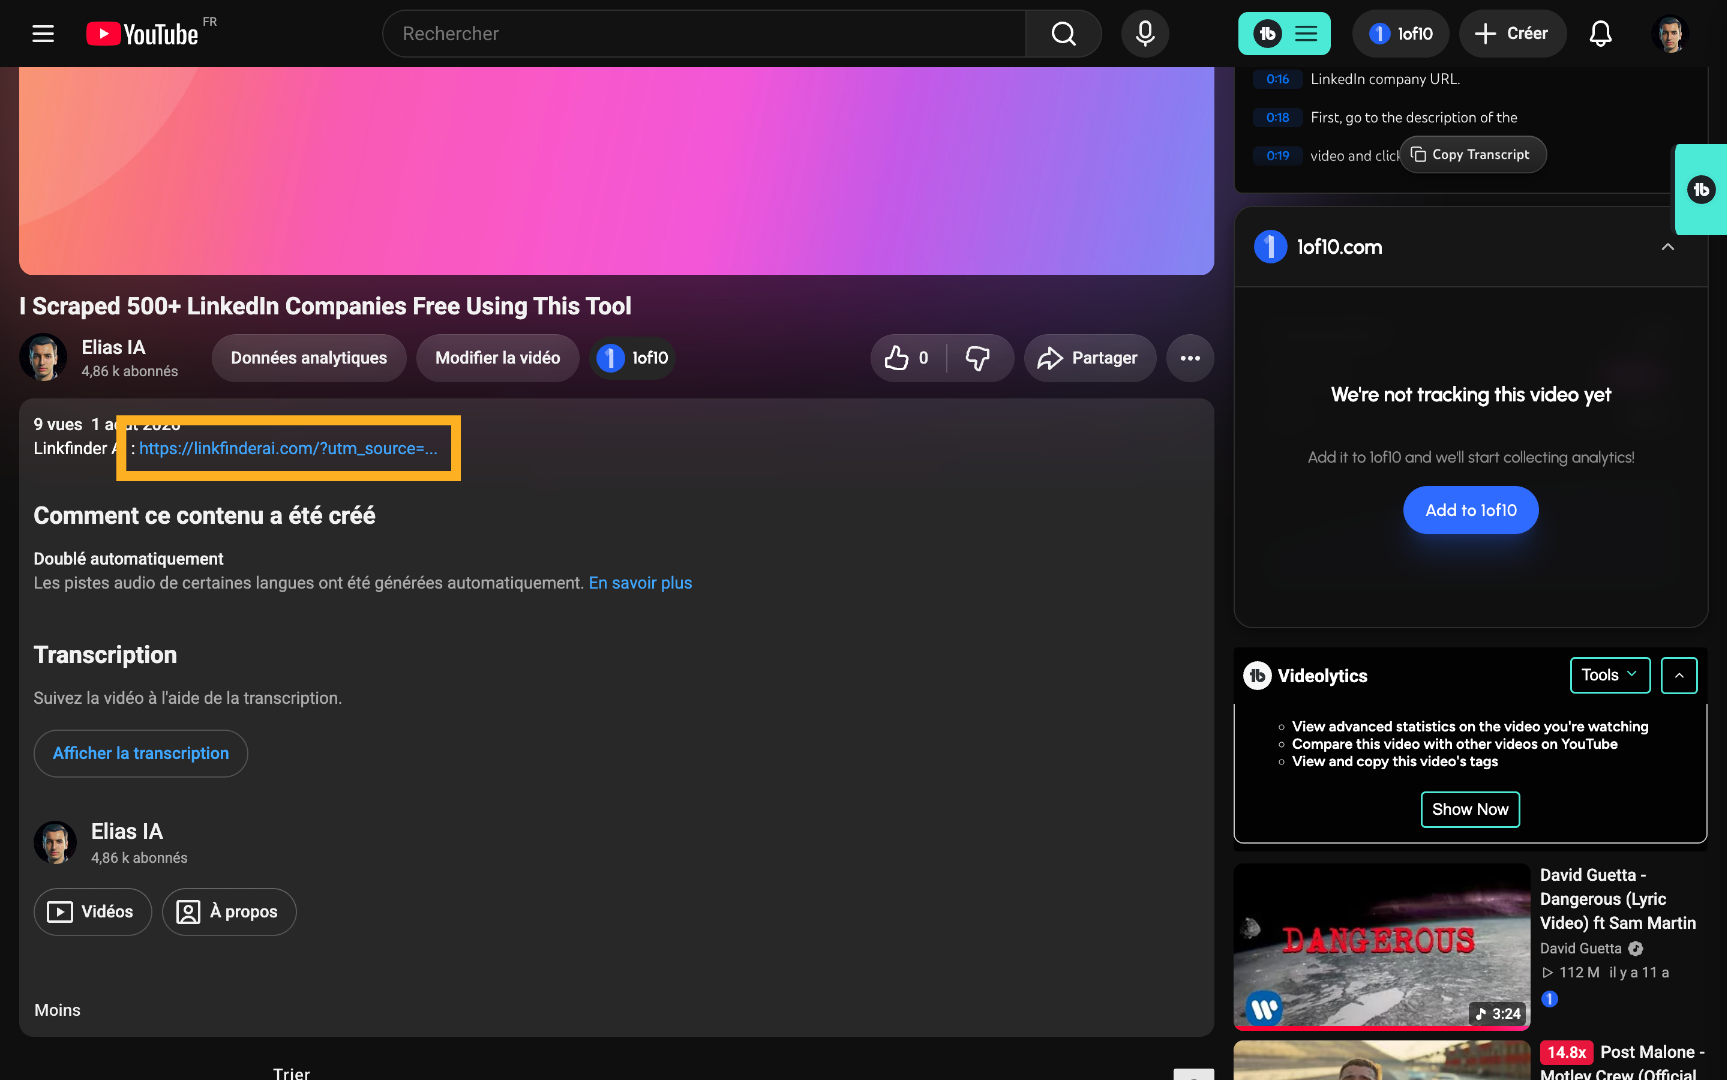Click the video player area

pos(616,171)
